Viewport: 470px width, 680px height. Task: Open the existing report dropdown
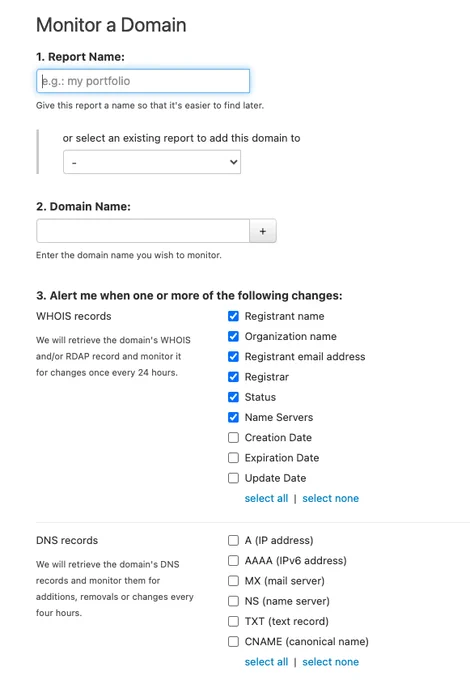coord(152,162)
